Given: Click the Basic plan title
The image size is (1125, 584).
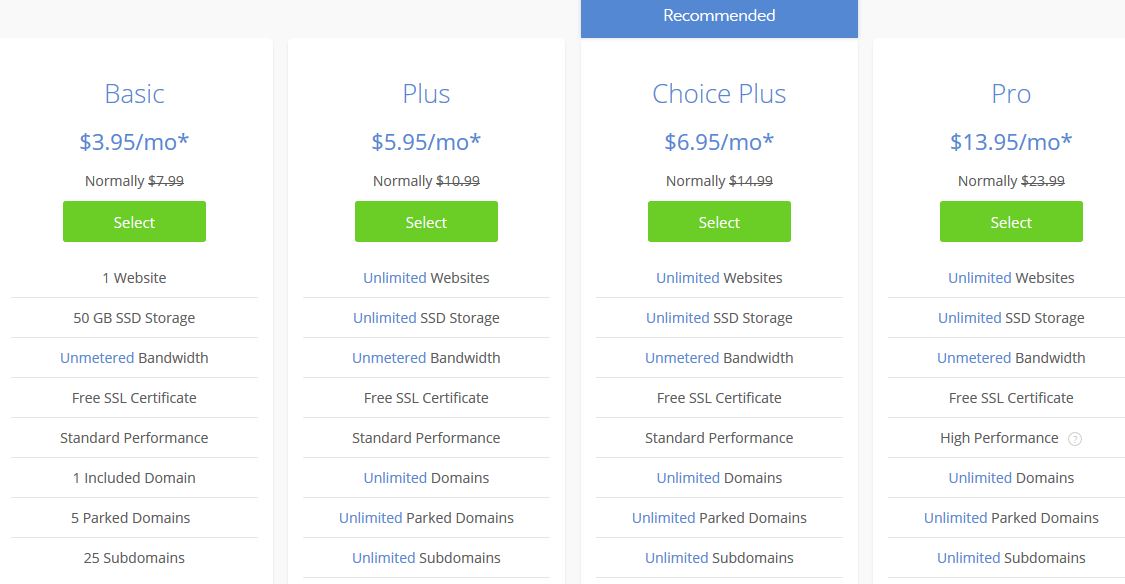Looking at the screenshot, I should 134,94.
